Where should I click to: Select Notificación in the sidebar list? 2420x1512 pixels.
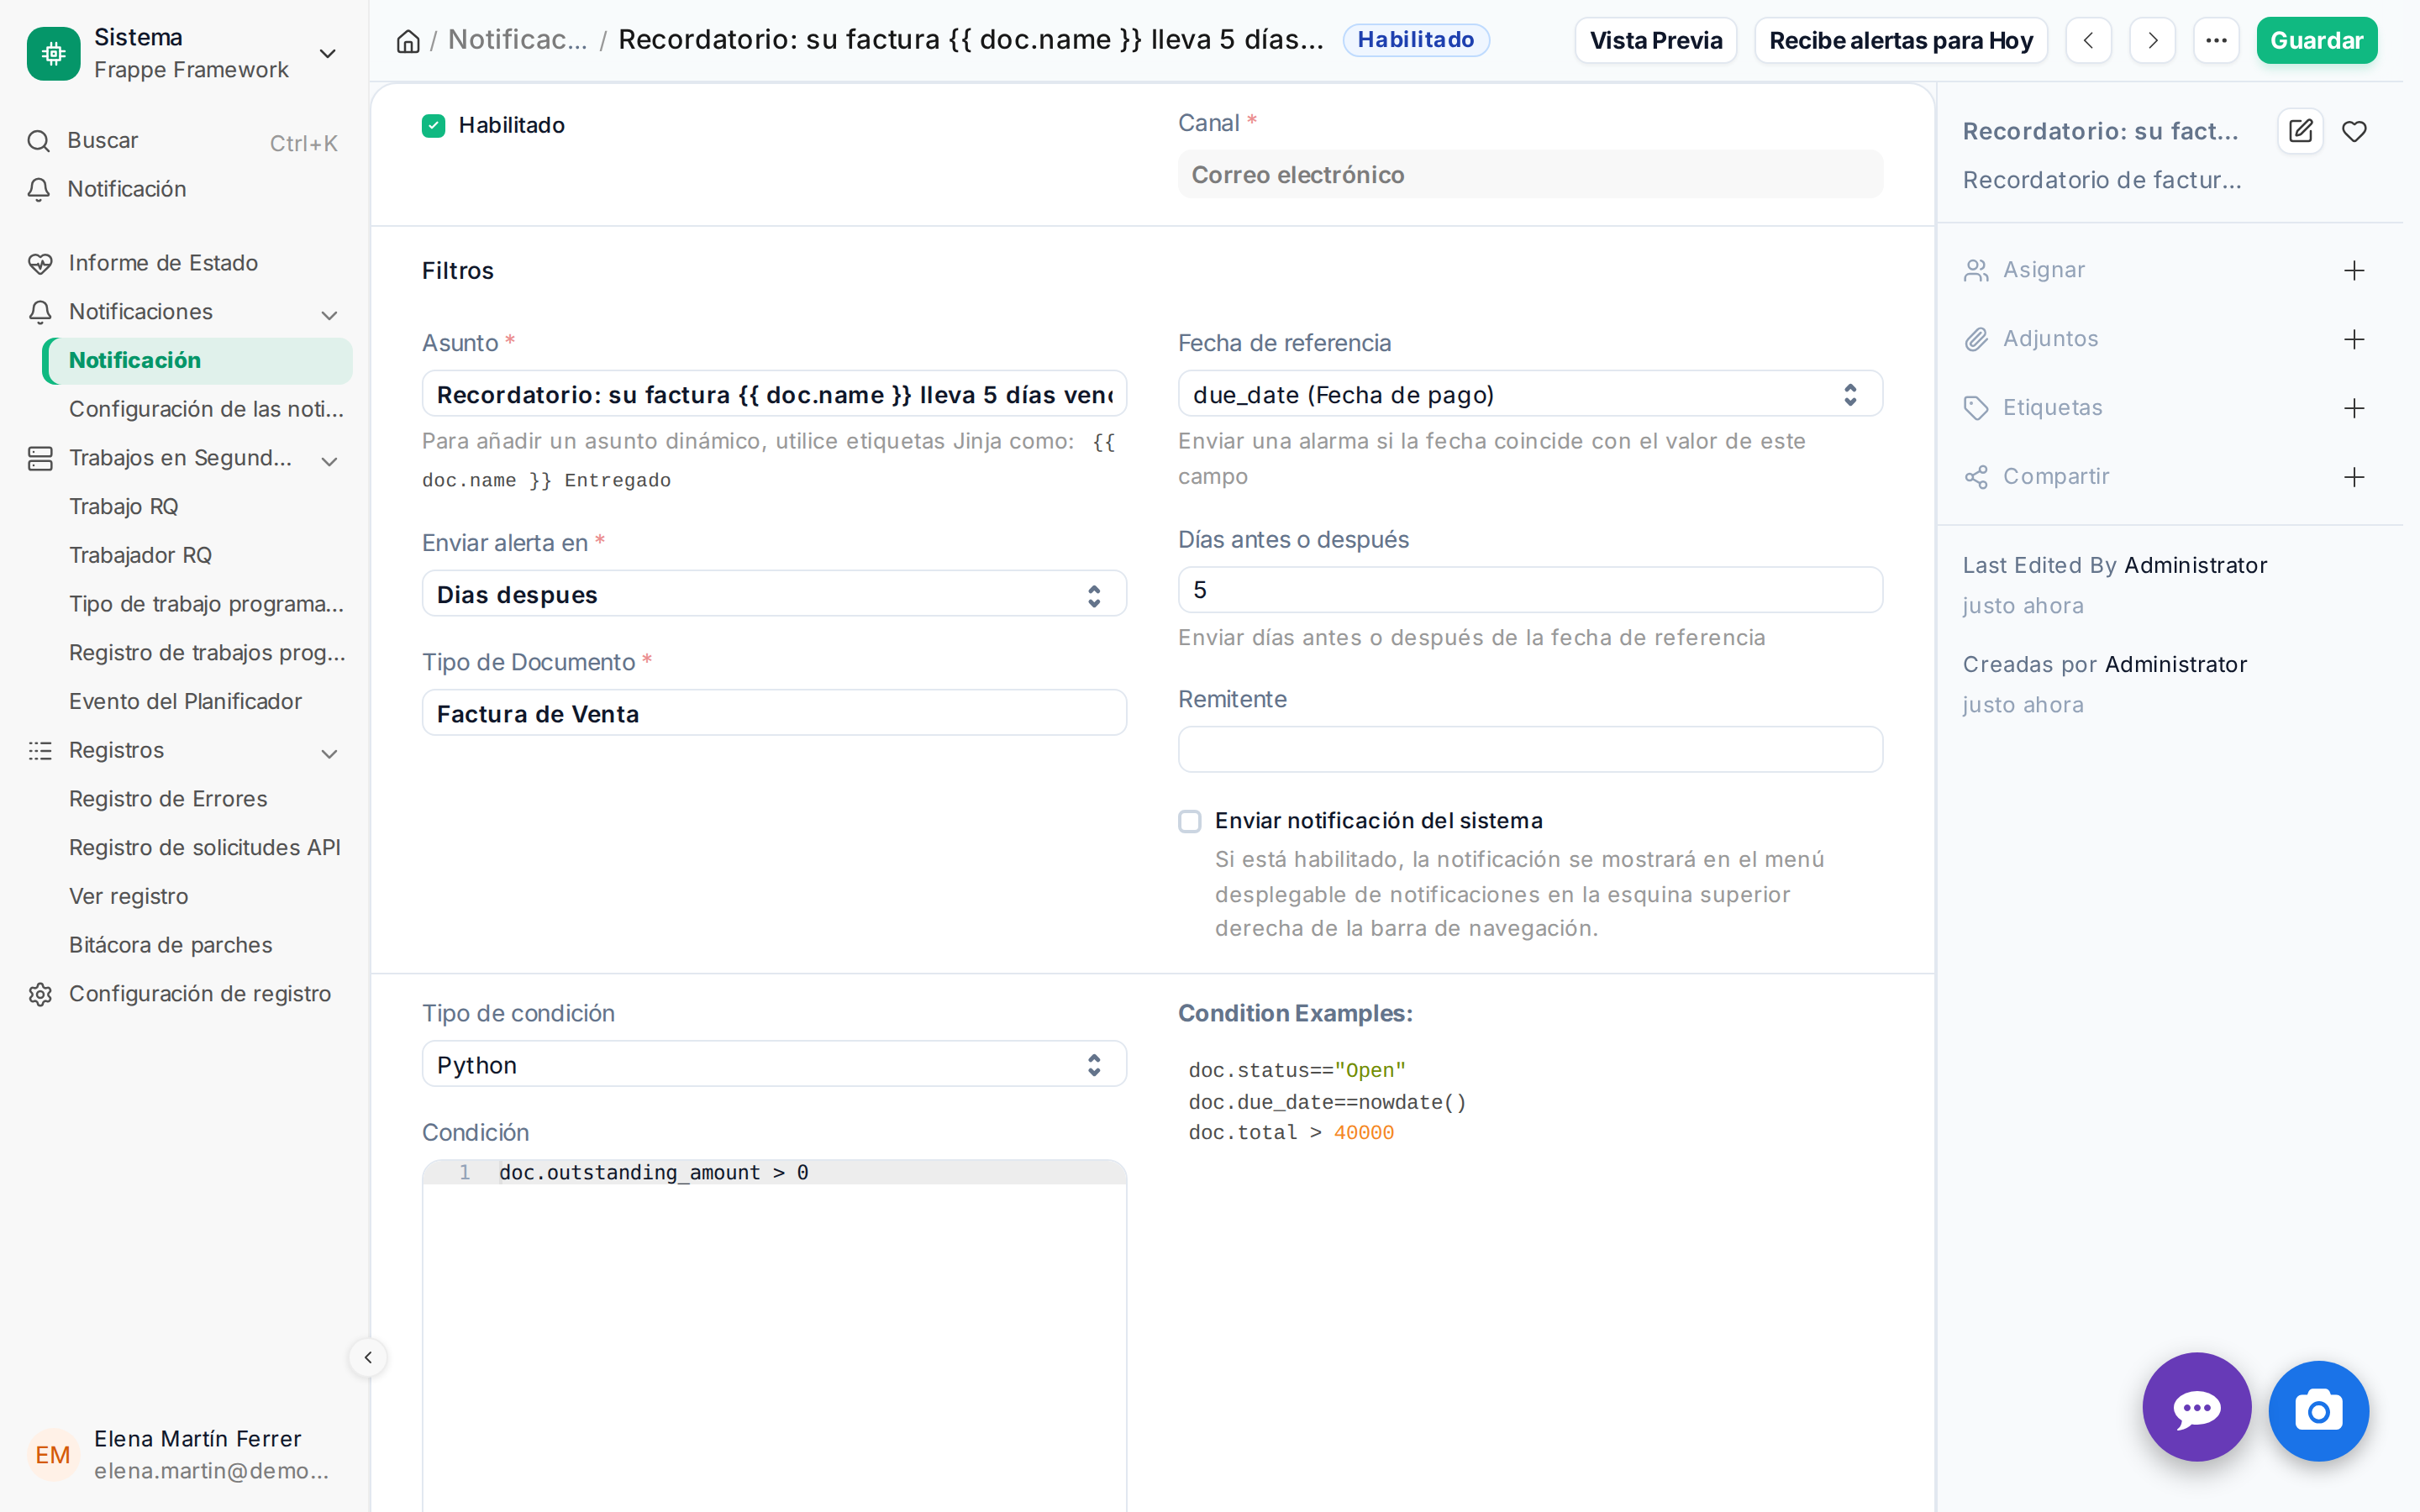[197, 360]
